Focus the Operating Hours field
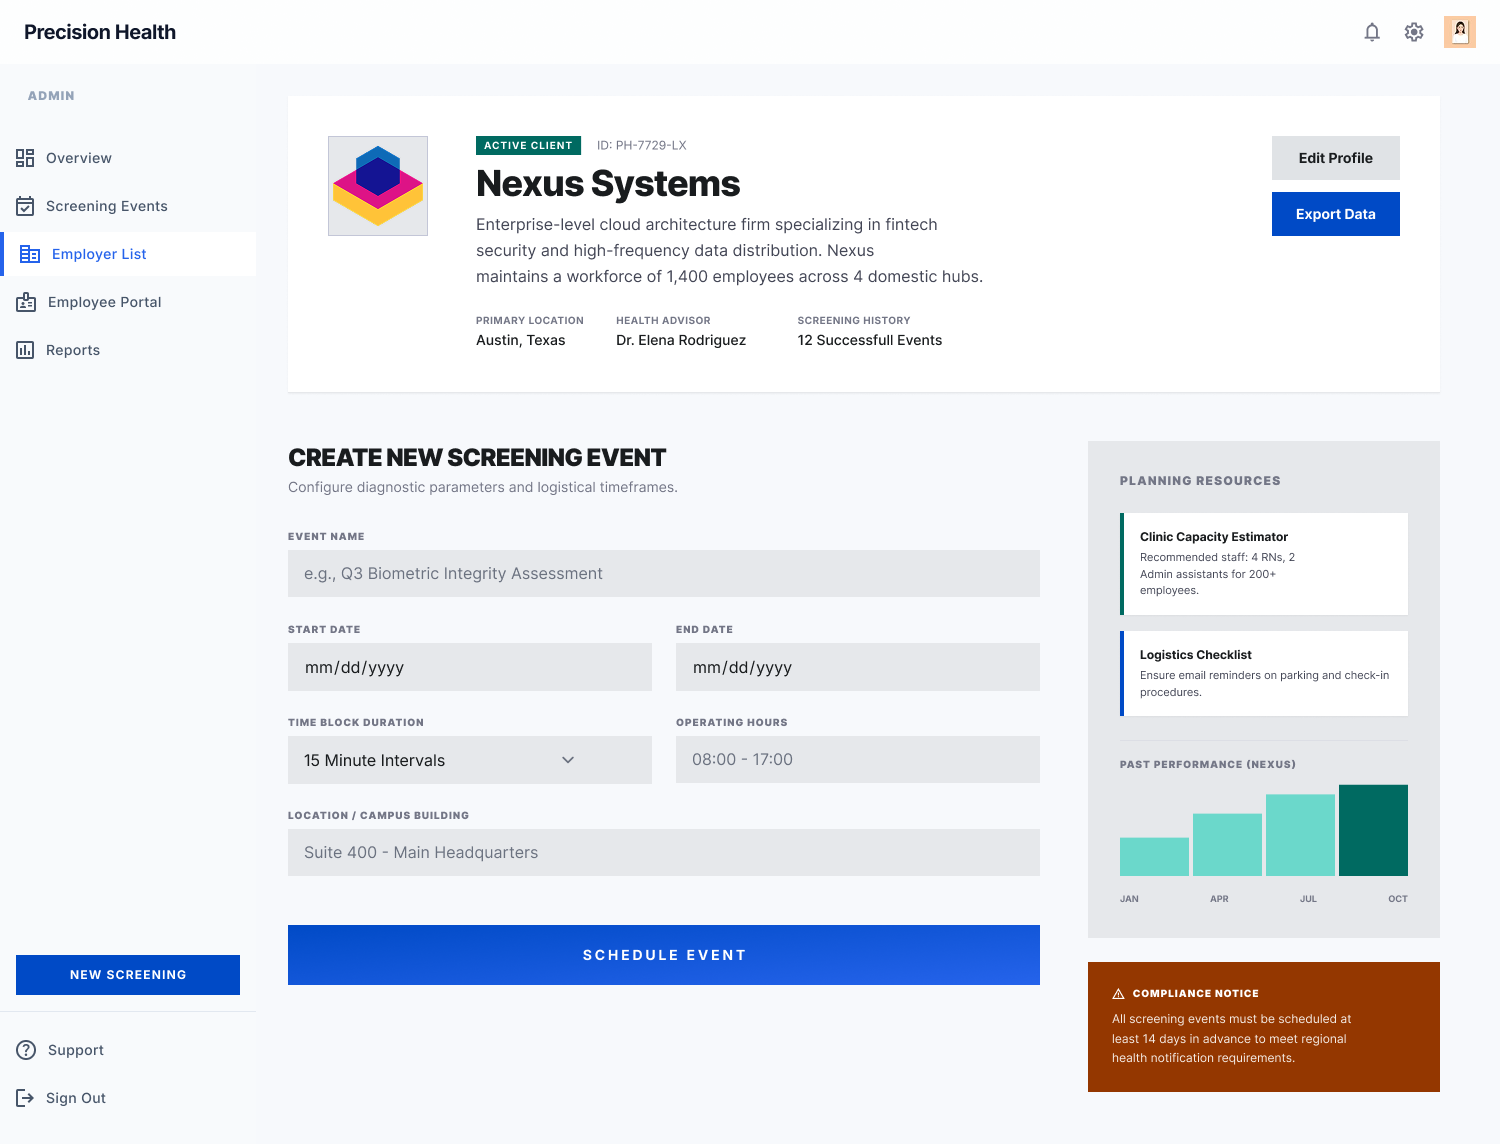 click(x=858, y=760)
